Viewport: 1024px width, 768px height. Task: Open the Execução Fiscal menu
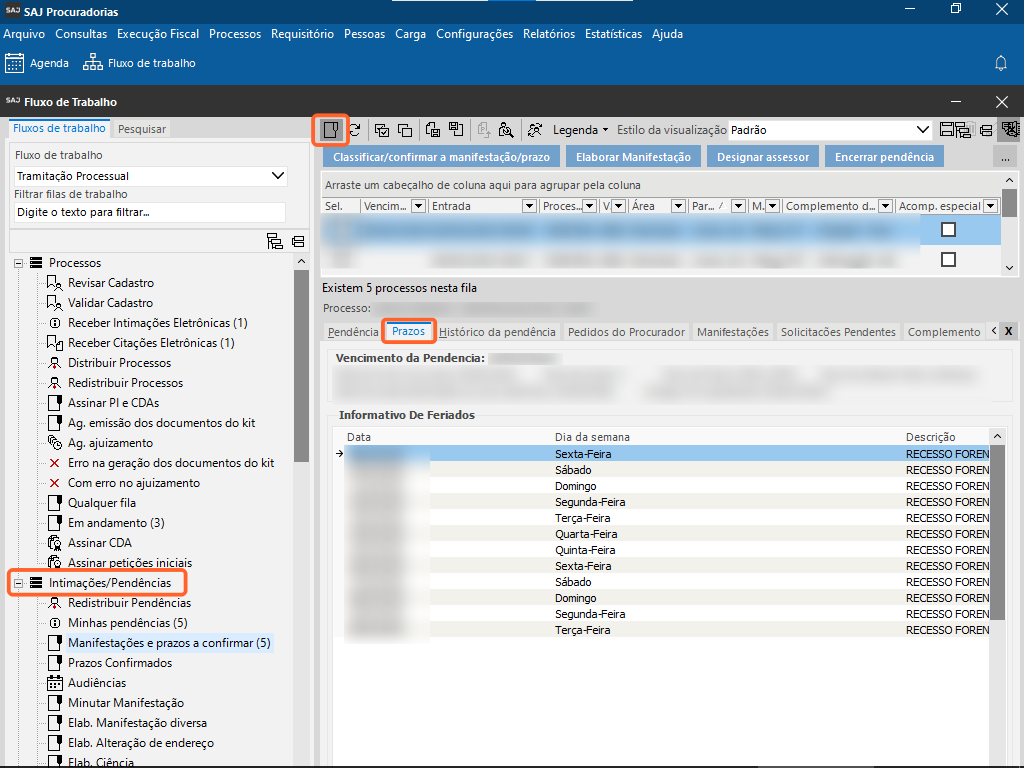pos(158,34)
